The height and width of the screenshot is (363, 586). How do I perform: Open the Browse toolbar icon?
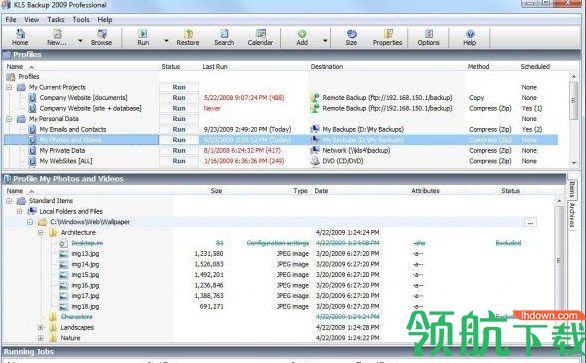[x=102, y=38]
